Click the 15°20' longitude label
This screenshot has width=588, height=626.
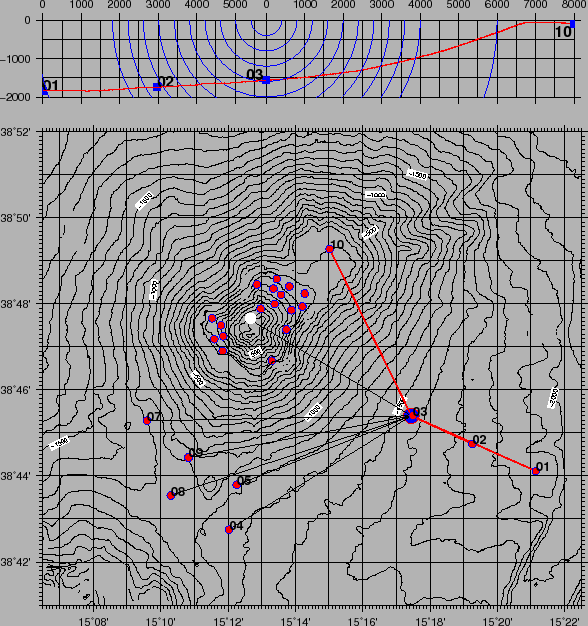tap(497, 621)
